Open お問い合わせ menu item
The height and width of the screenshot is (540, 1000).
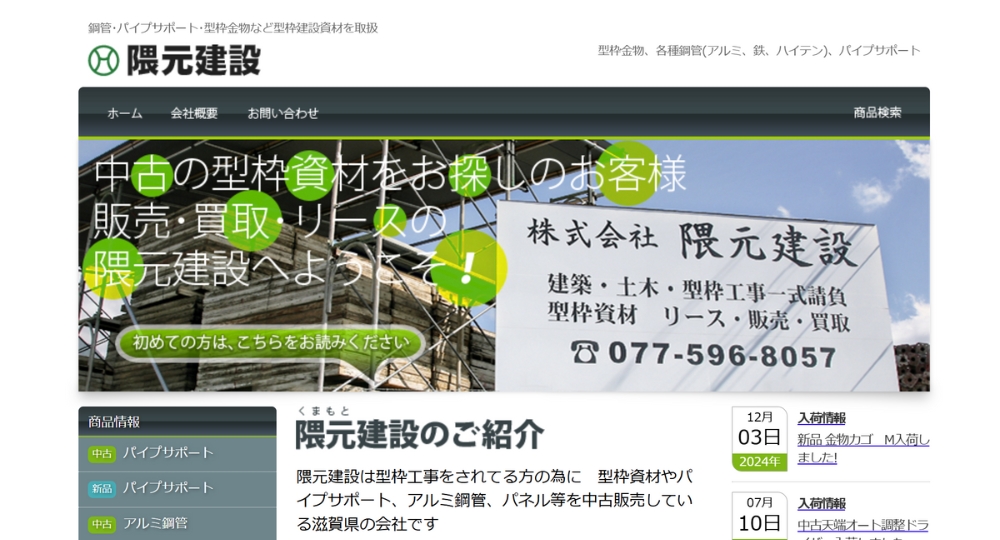tap(283, 113)
